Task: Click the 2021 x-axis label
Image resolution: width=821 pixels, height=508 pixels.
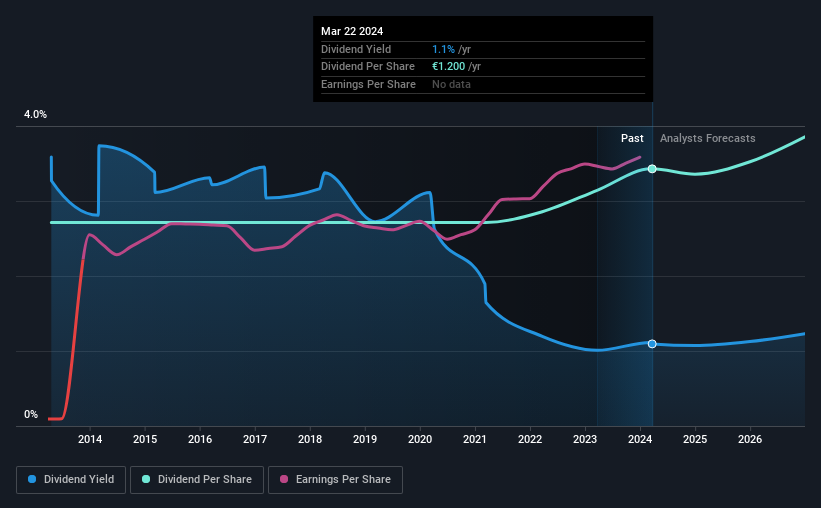Action: 475,439
